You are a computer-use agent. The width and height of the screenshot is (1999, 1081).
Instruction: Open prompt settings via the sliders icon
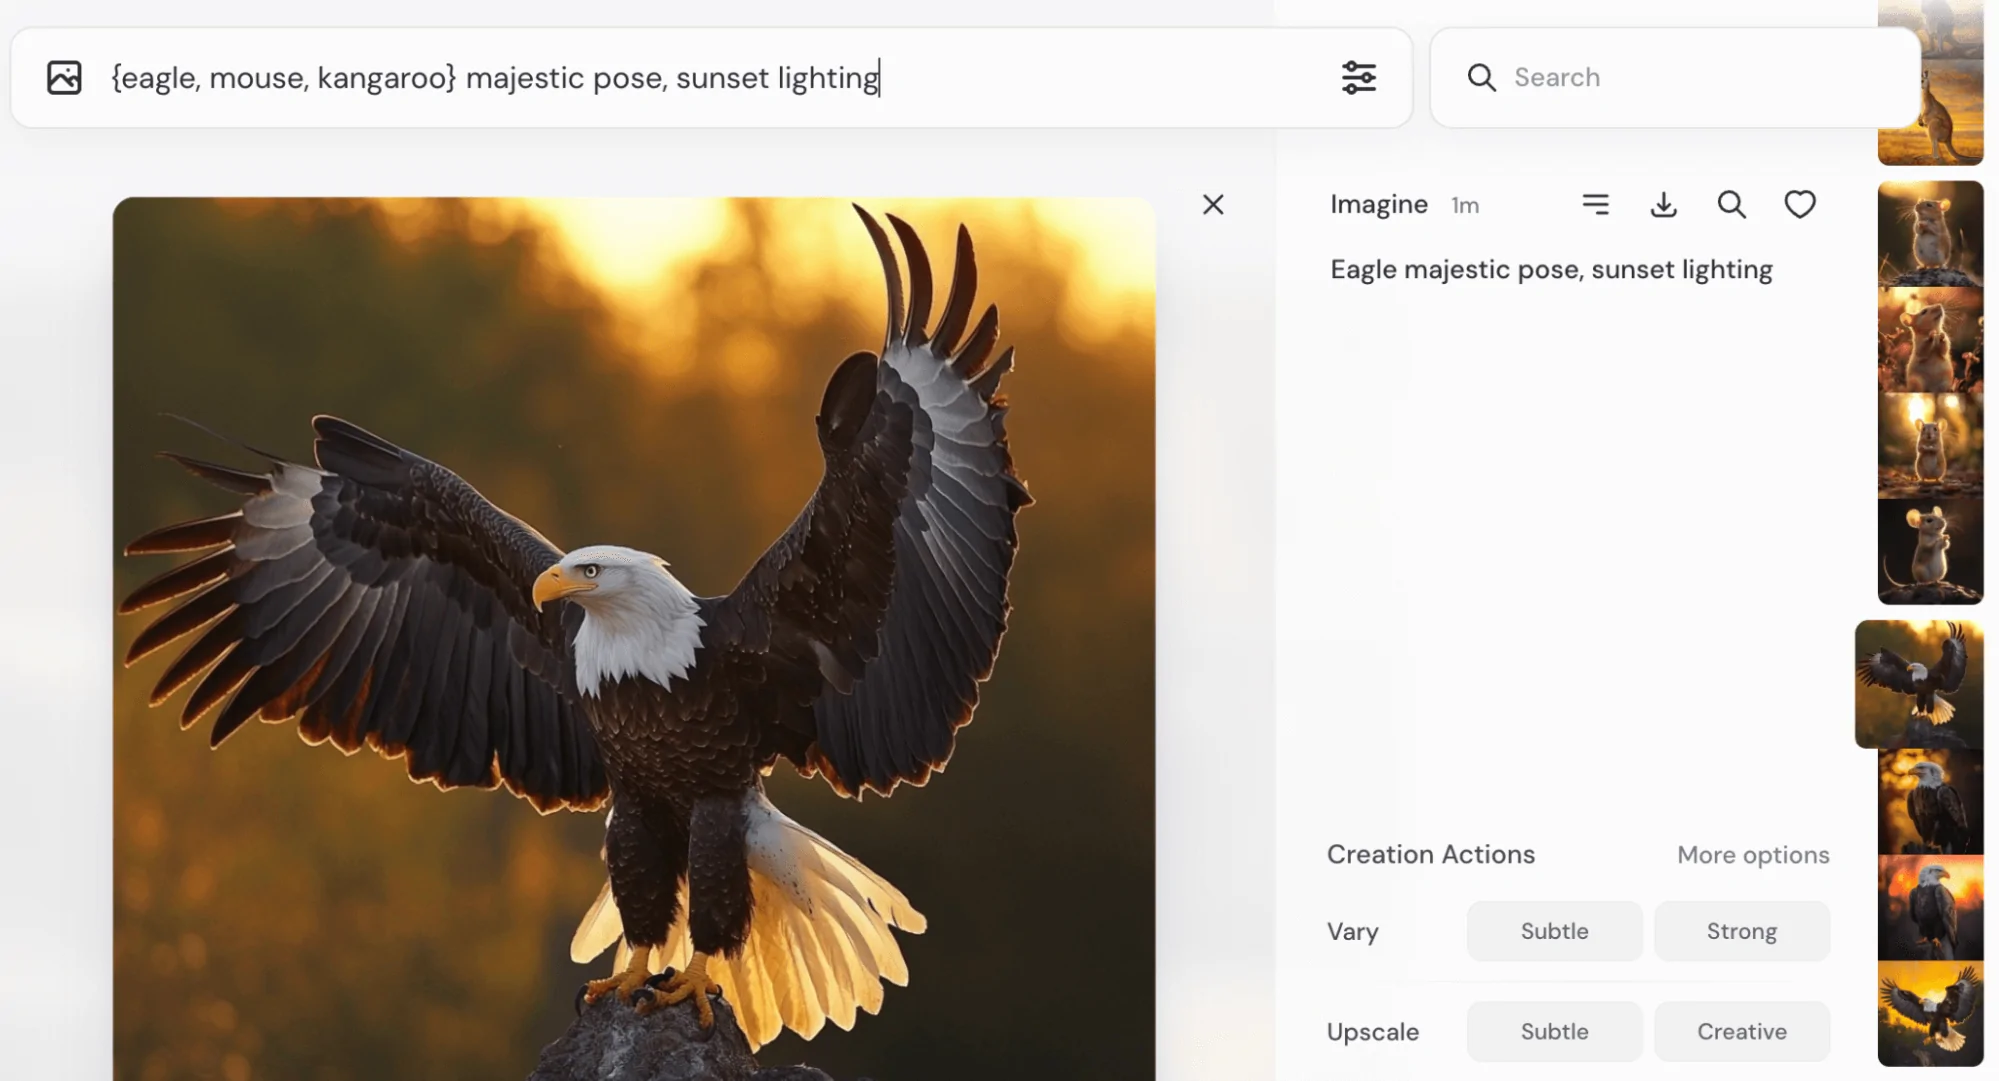tap(1360, 77)
